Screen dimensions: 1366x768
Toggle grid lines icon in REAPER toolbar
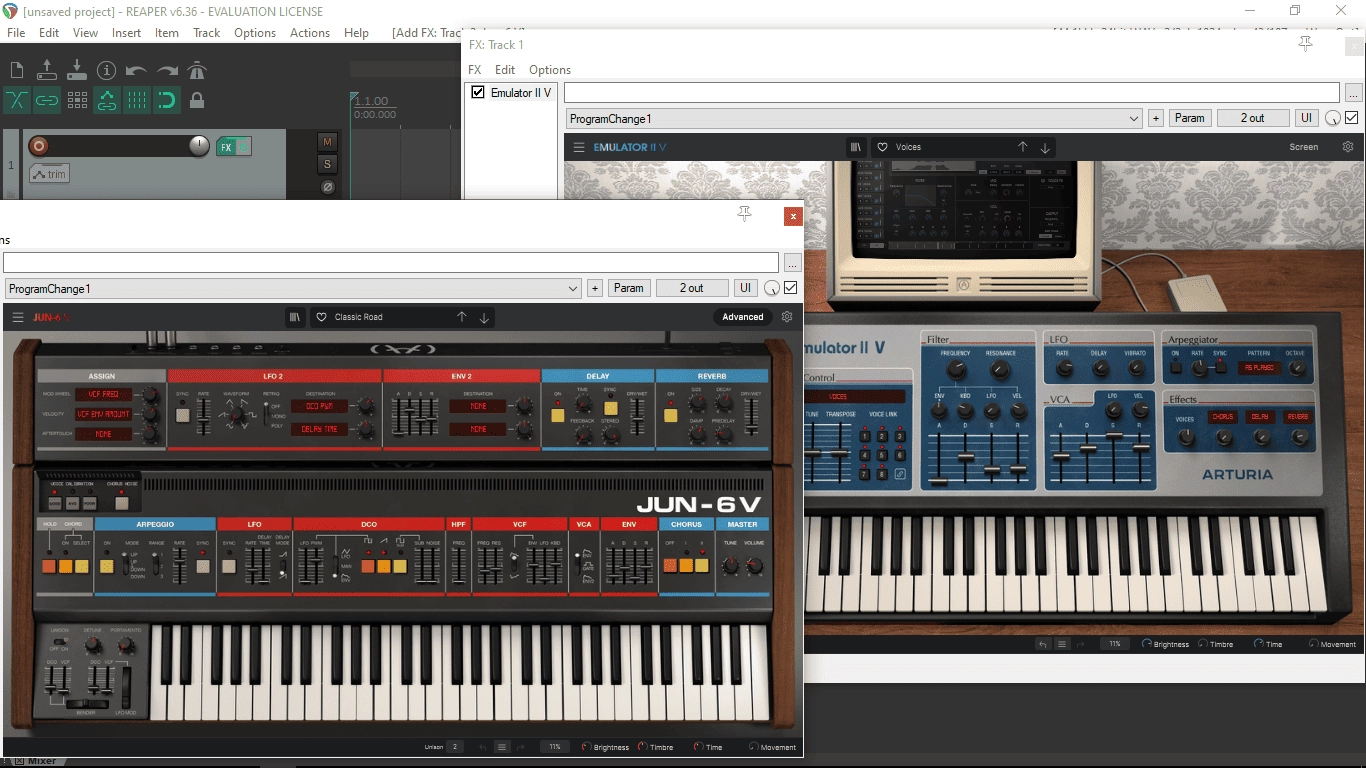click(x=136, y=100)
